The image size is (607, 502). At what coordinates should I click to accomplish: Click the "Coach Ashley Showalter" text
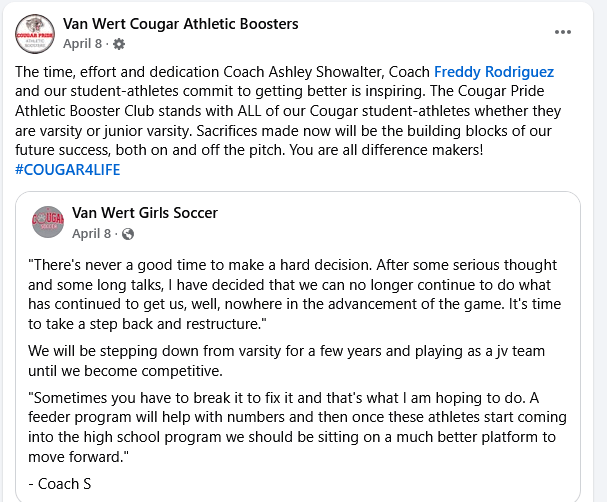coord(264,72)
